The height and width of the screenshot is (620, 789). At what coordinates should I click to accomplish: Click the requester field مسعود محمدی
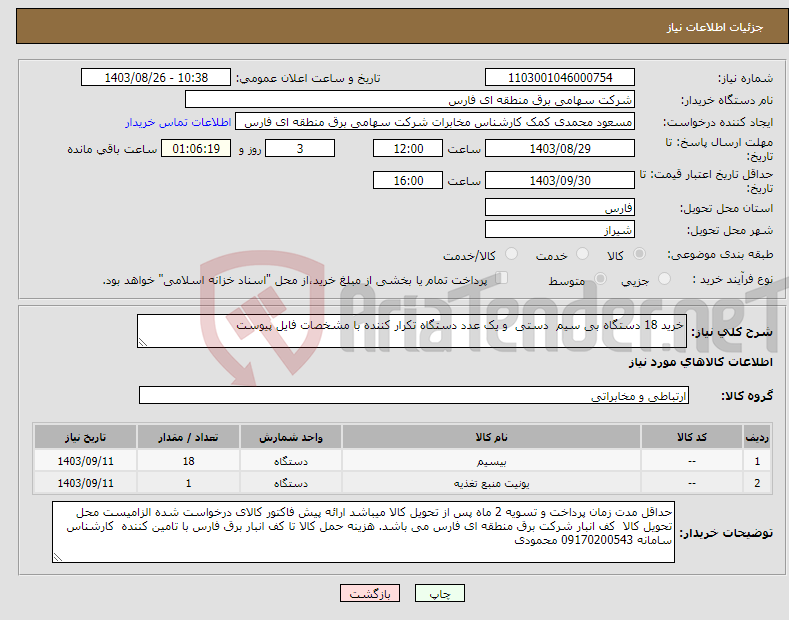coord(435,122)
